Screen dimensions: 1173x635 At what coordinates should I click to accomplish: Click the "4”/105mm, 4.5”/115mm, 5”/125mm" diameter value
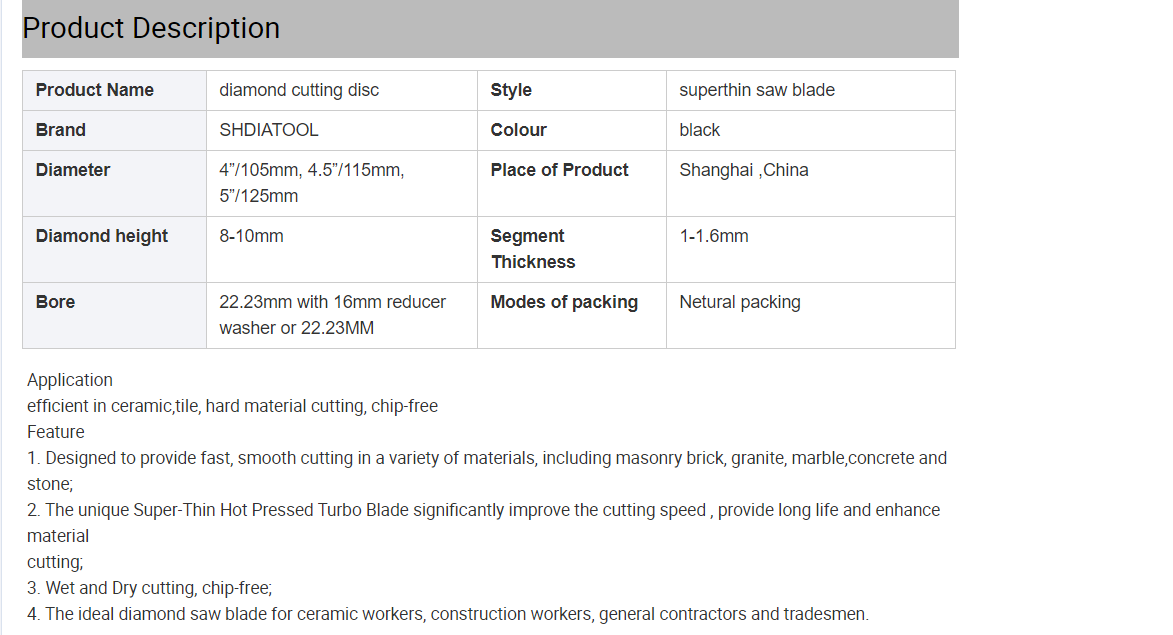coord(312,183)
